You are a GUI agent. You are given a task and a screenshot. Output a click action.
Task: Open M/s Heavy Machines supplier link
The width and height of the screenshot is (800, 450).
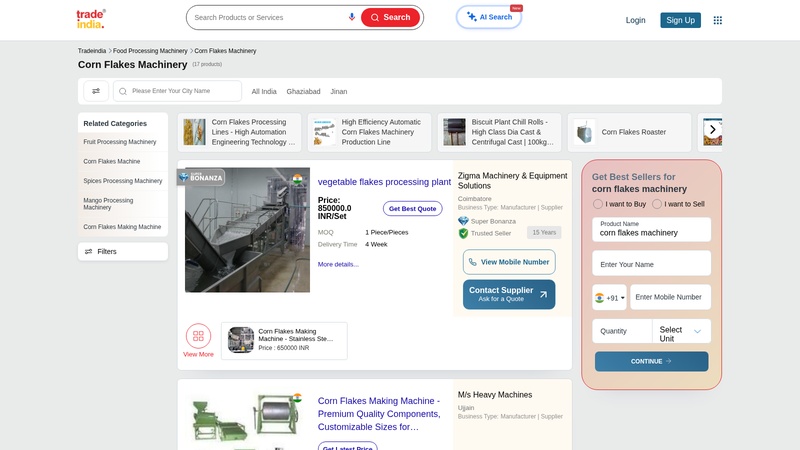(x=495, y=395)
